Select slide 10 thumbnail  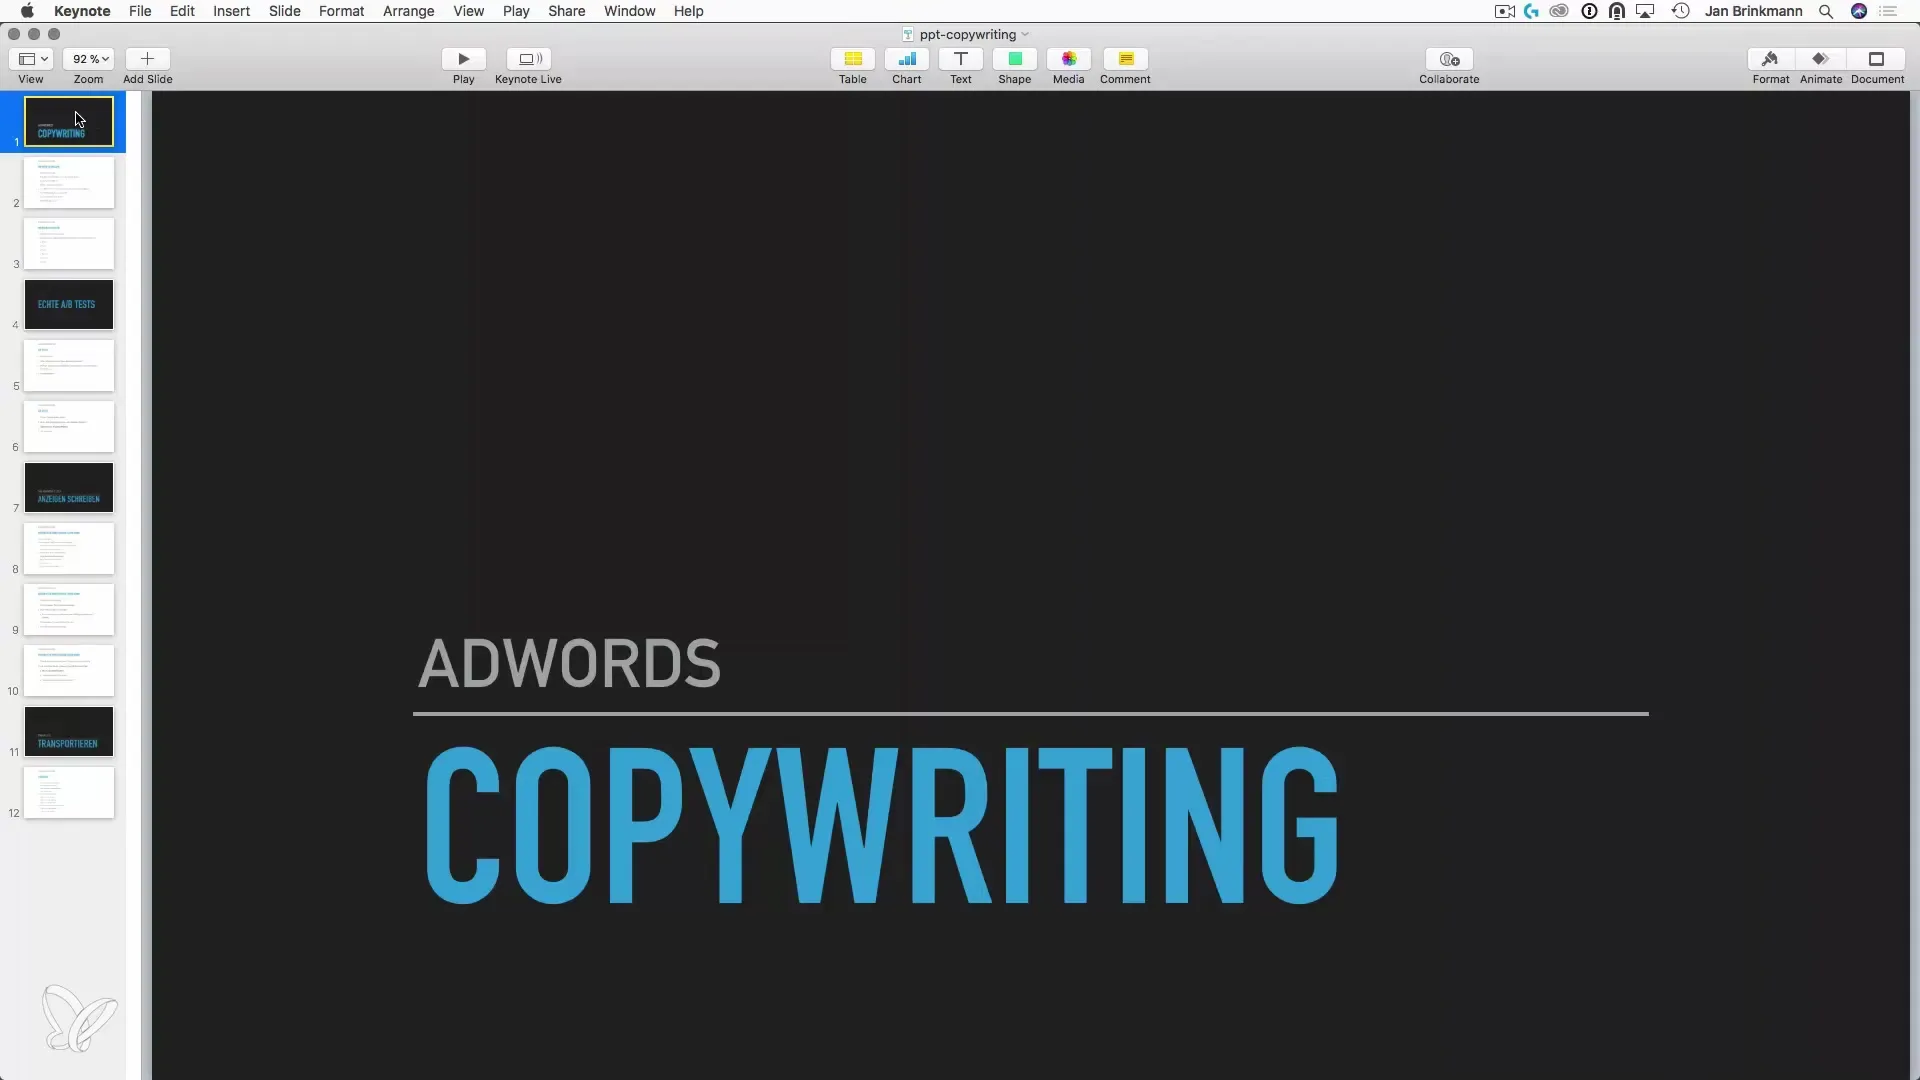[69, 670]
